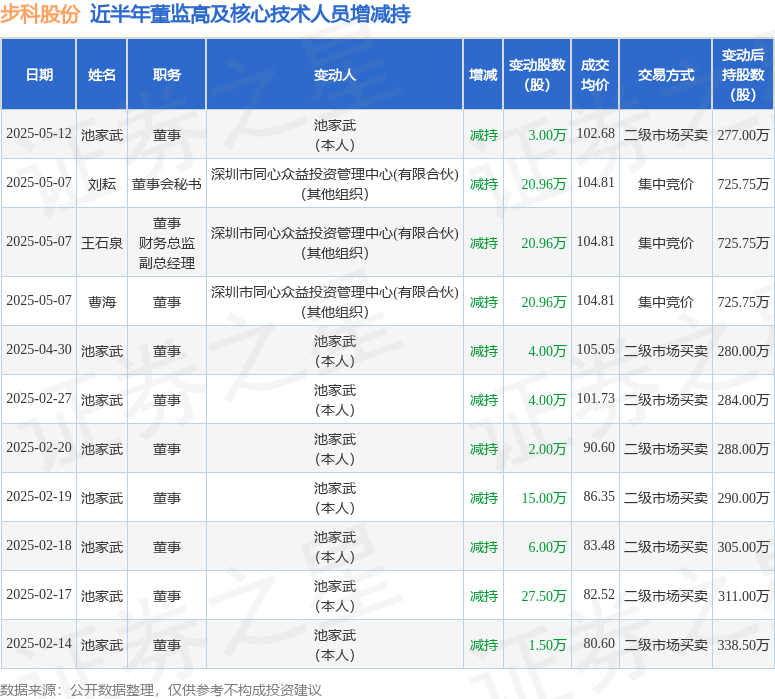Screen dimensions: 775x699
Task: Click the average price 82.52
Action: [x=599, y=594]
